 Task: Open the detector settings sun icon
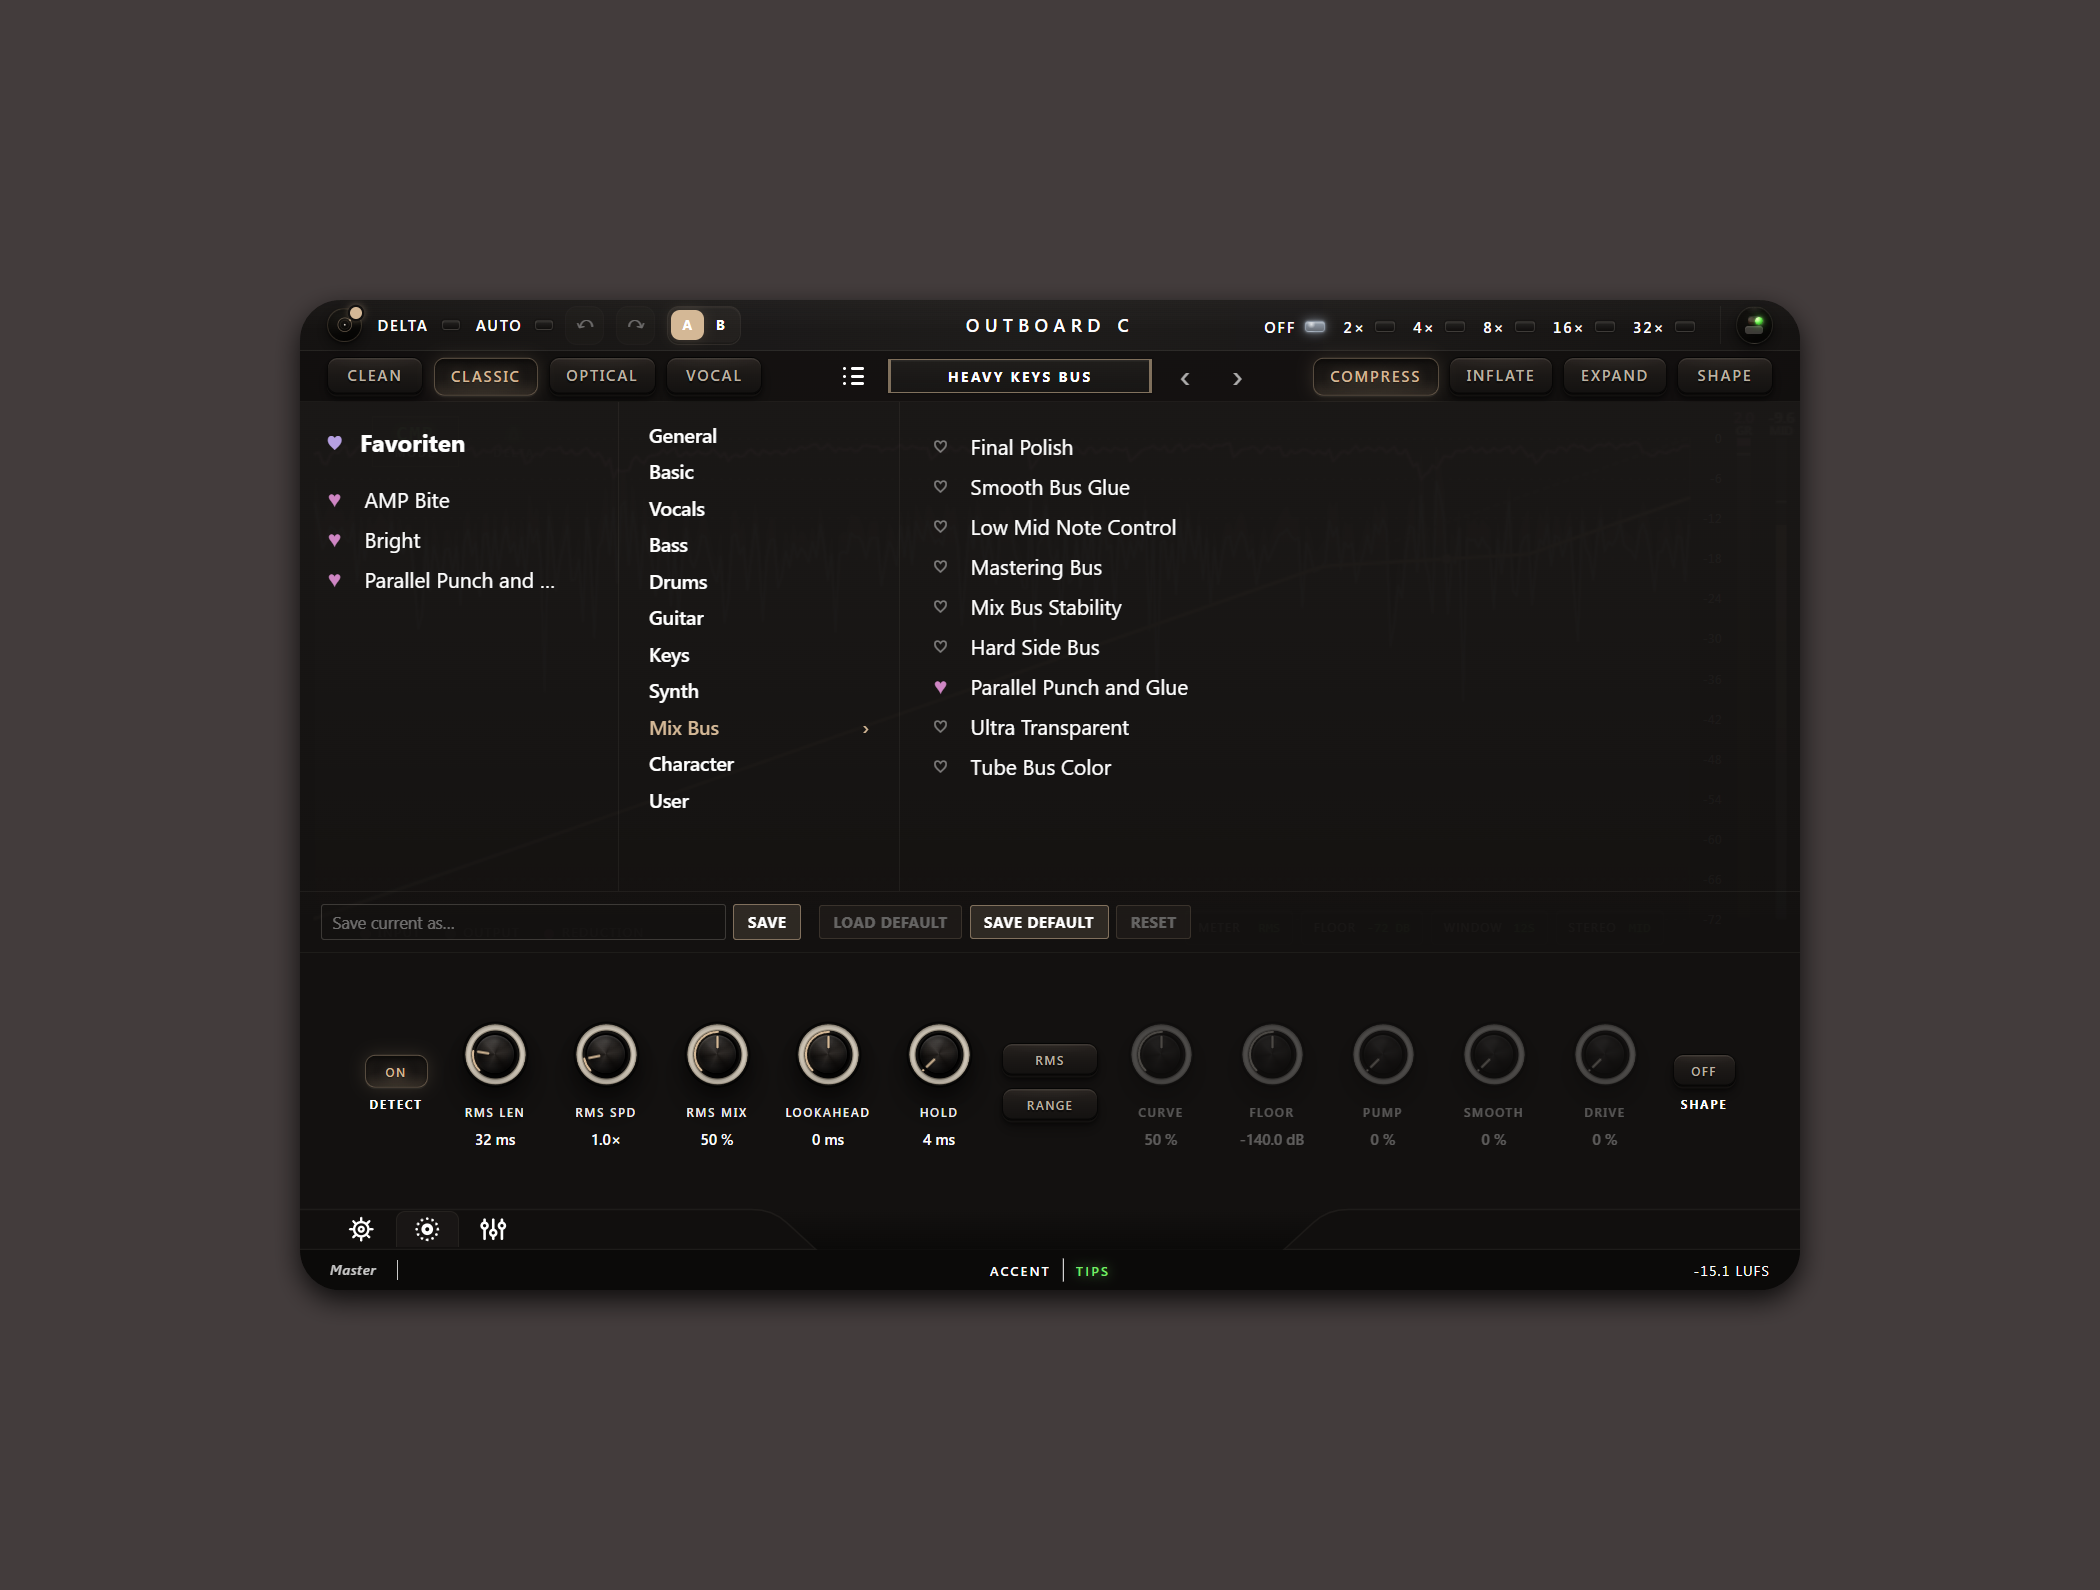[x=427, y=1229]
